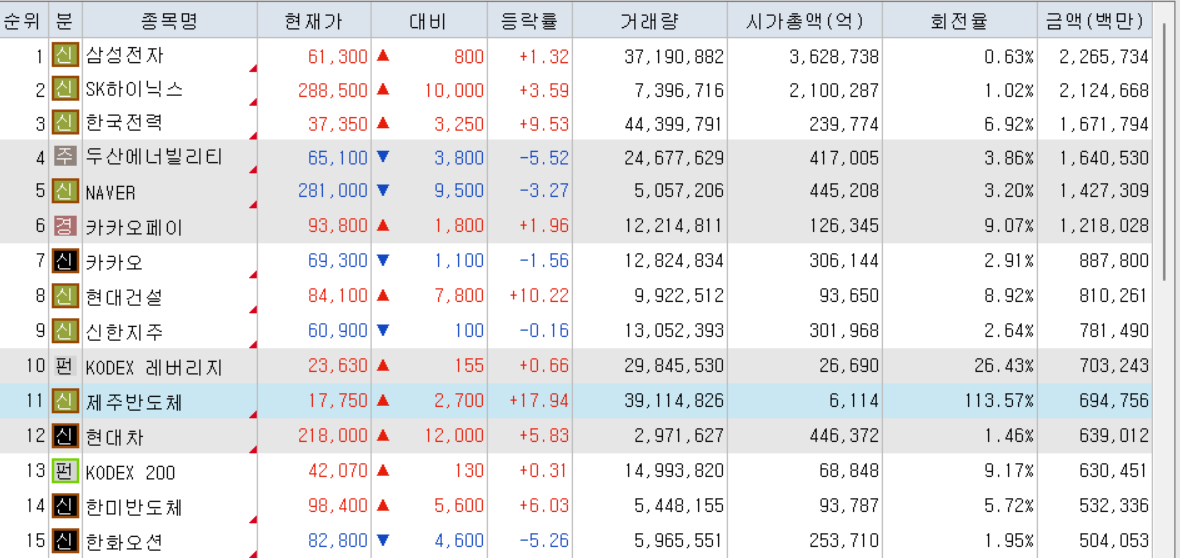The height and width of the screenshot is (558, 1180).
Task: Sort by the 회전율 column header
Action: click(960, 21)
